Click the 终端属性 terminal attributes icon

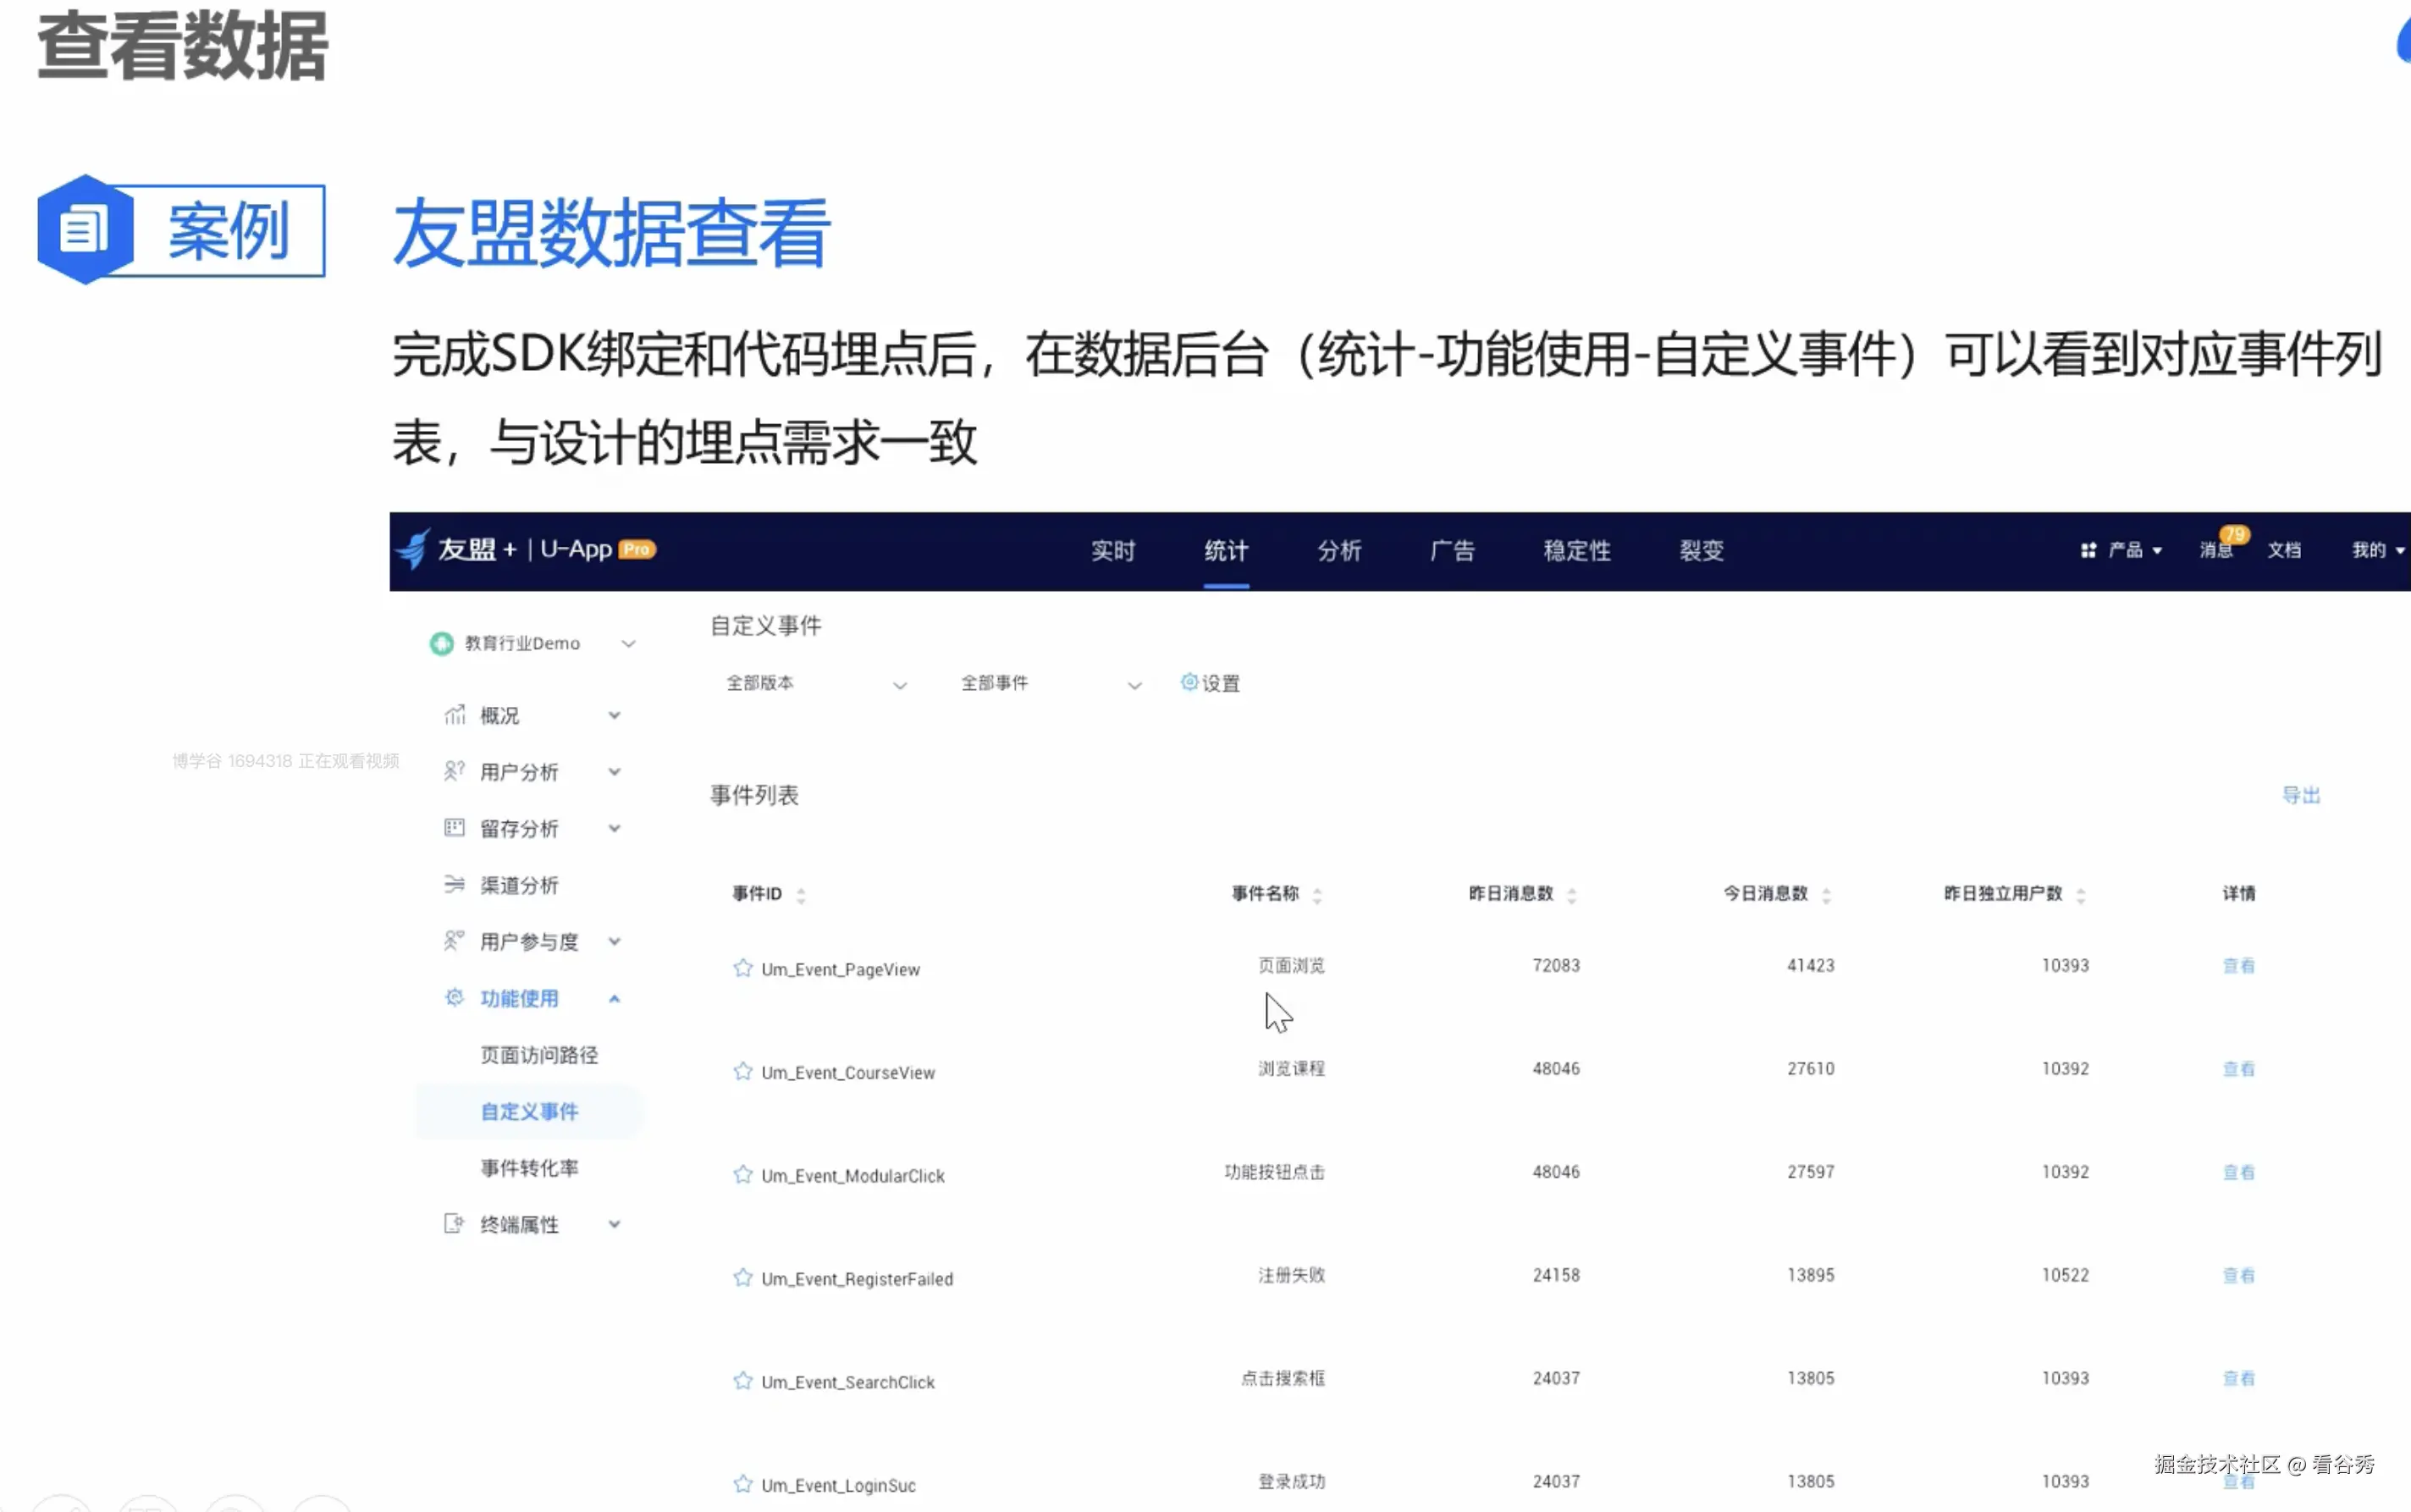[x=452, y=1222]
